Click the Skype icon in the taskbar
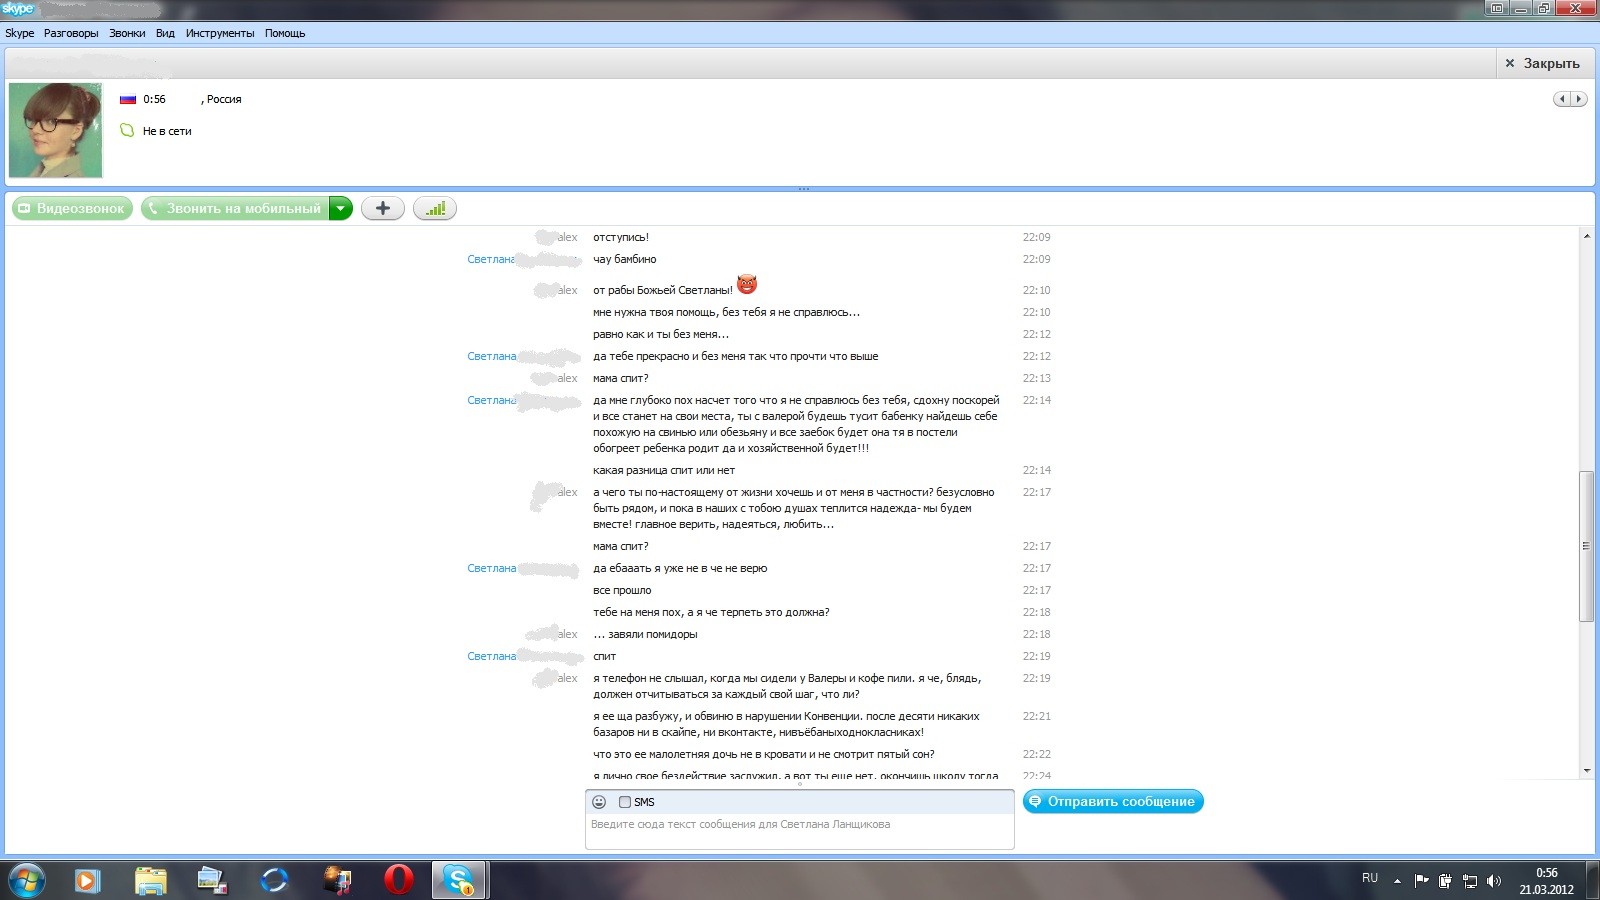 click(459, 880)
